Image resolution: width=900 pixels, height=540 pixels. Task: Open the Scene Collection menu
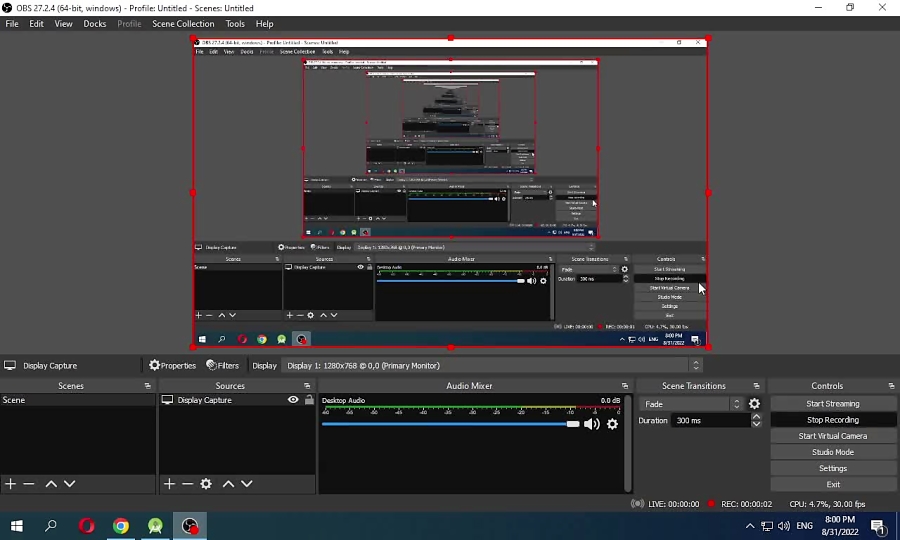click(183, 24)
